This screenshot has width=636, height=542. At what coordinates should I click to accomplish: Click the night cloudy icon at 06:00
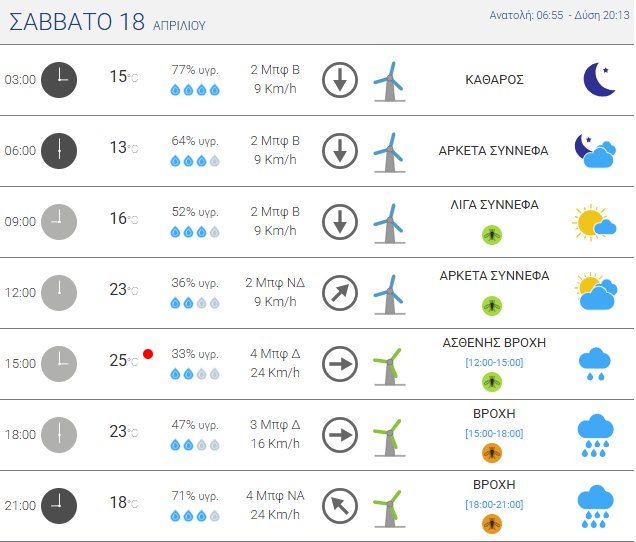(x=594, y=151)
